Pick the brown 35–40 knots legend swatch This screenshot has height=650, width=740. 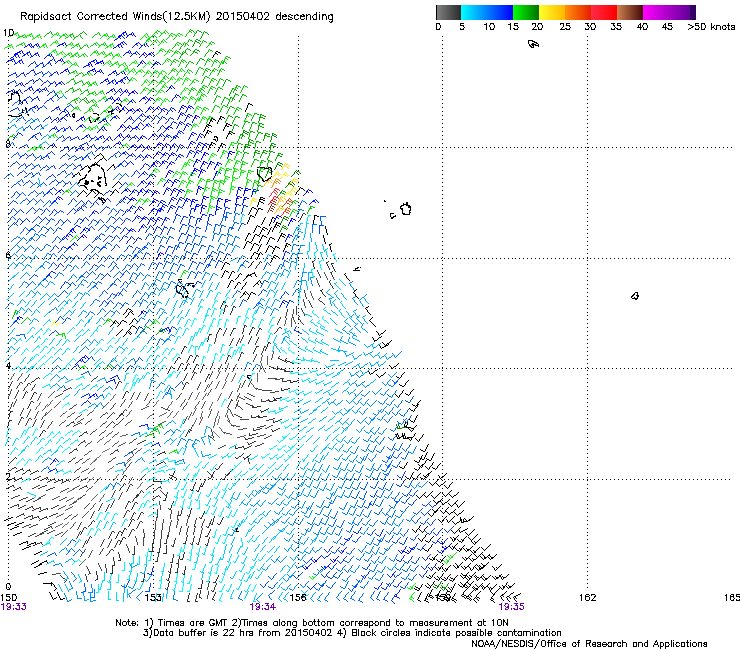(630, 12)
